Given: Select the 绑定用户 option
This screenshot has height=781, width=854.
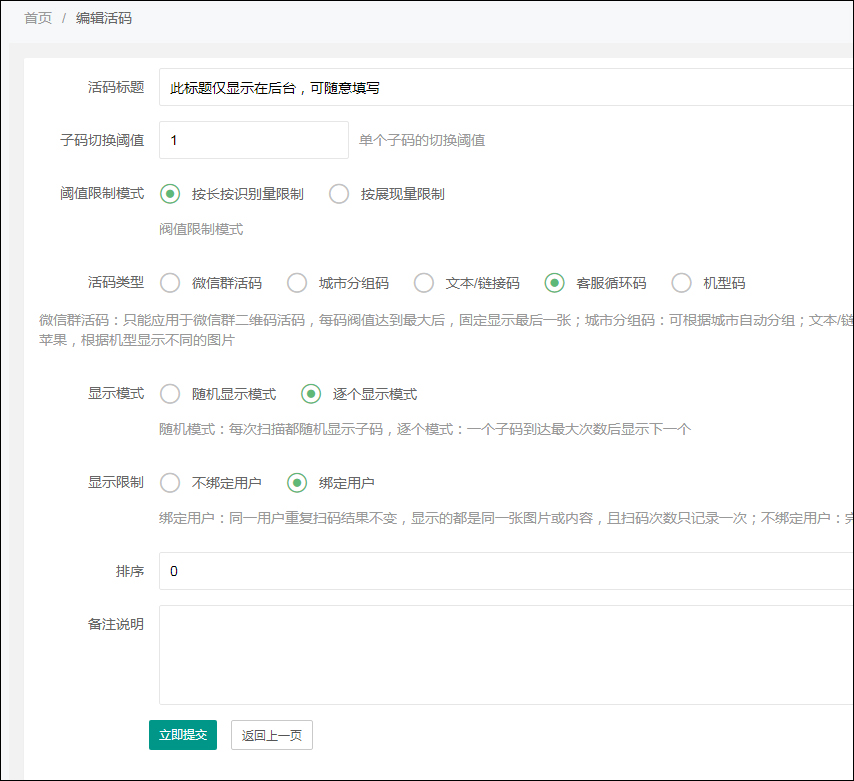Looking at the screenshot, I should [297, 483].
